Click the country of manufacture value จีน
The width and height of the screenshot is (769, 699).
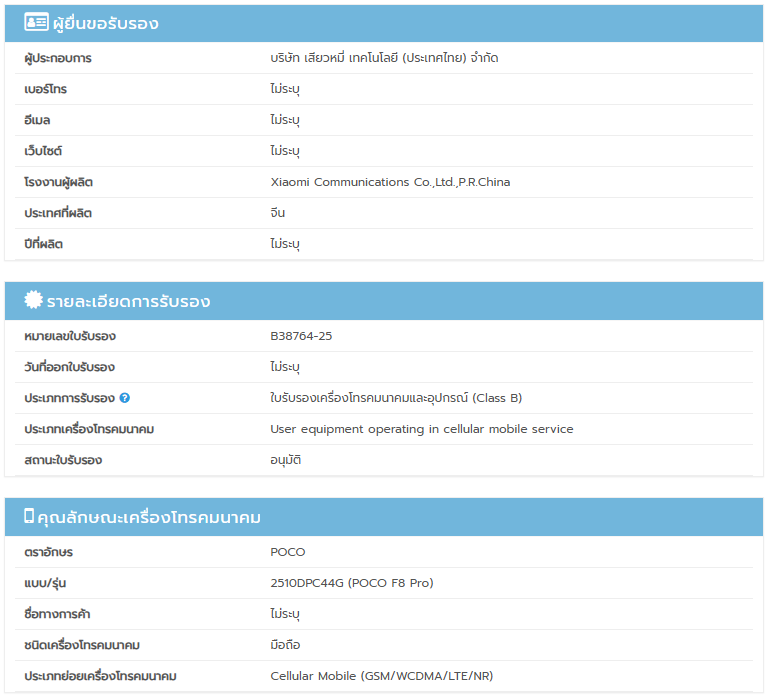coord(278,213)
